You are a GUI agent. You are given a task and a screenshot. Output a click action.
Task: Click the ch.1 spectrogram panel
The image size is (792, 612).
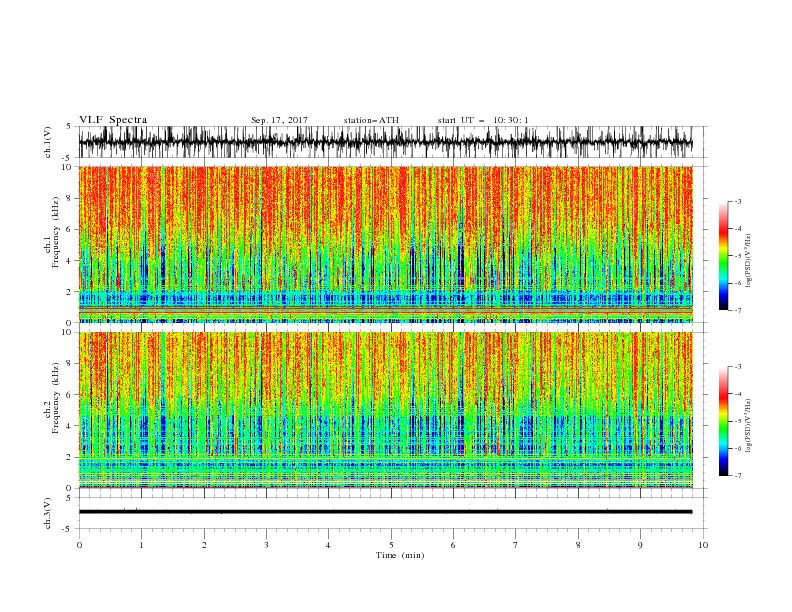385,244
